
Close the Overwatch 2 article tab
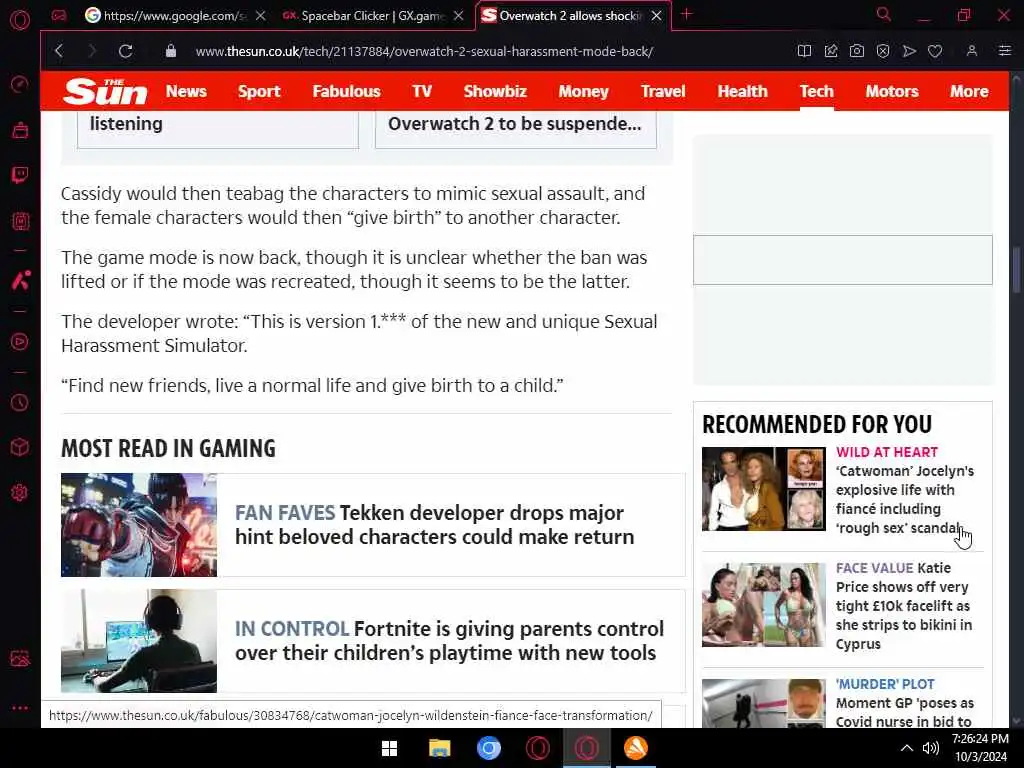point(657,16)
